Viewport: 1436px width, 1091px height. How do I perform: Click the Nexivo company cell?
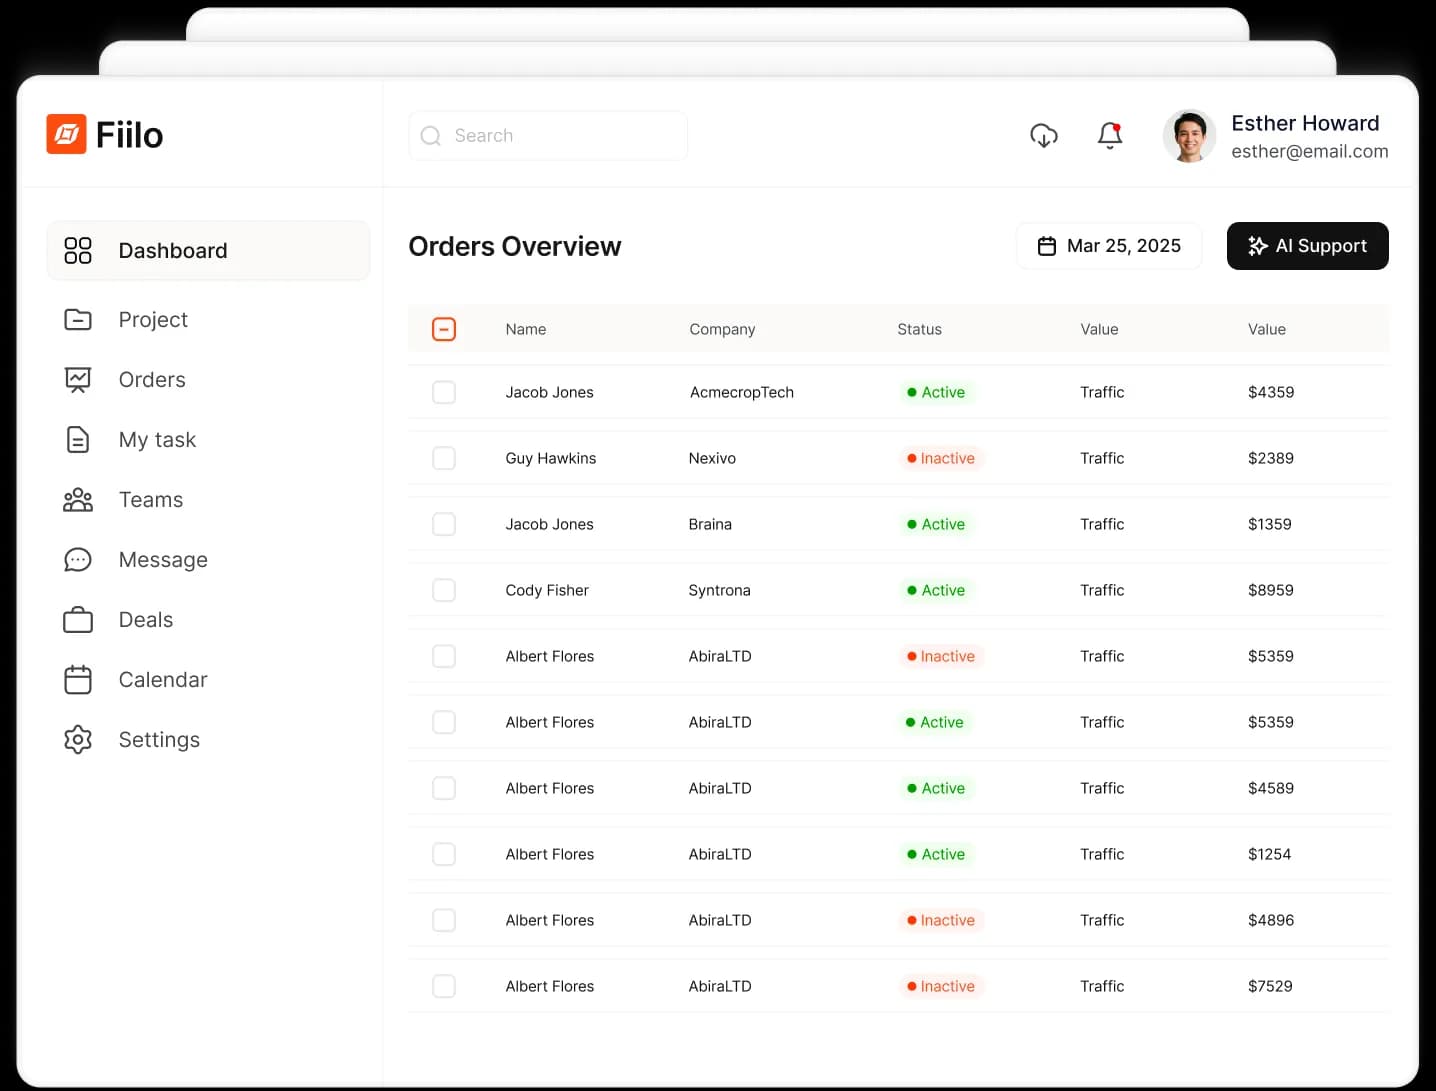click(712, 458)
